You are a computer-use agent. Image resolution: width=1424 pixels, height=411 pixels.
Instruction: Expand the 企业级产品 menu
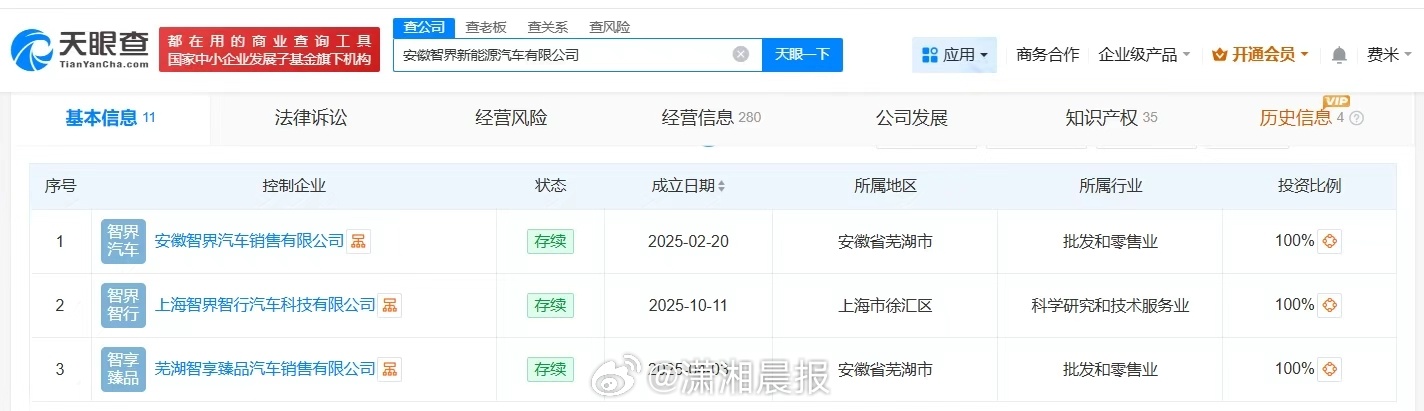[1144, 55]
